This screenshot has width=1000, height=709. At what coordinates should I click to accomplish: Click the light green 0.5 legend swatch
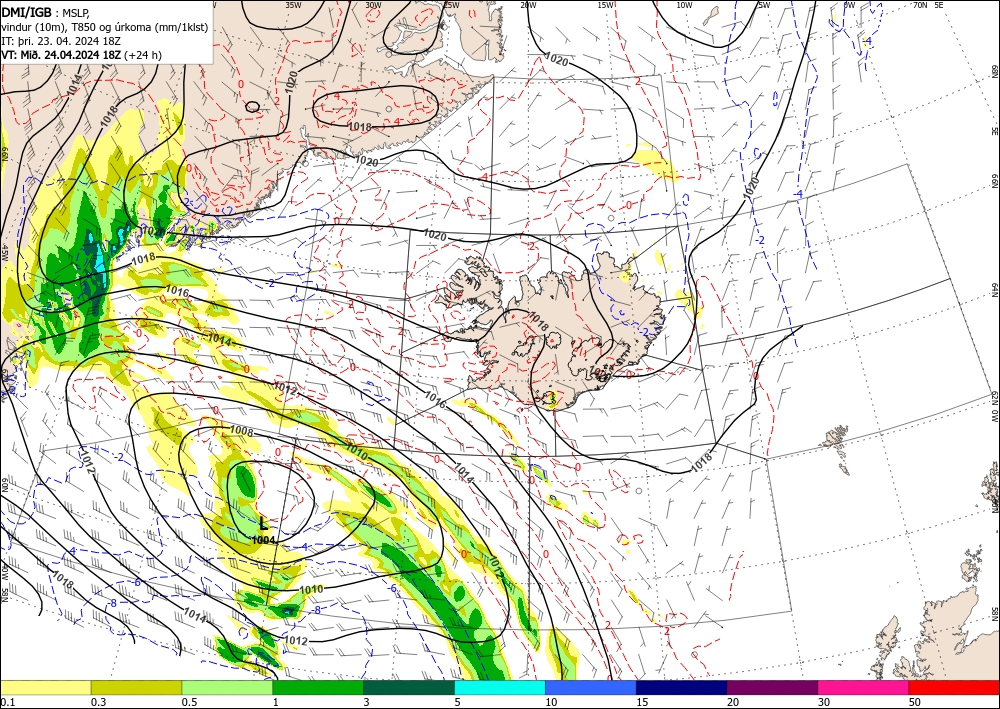click(x=227, y=687)
